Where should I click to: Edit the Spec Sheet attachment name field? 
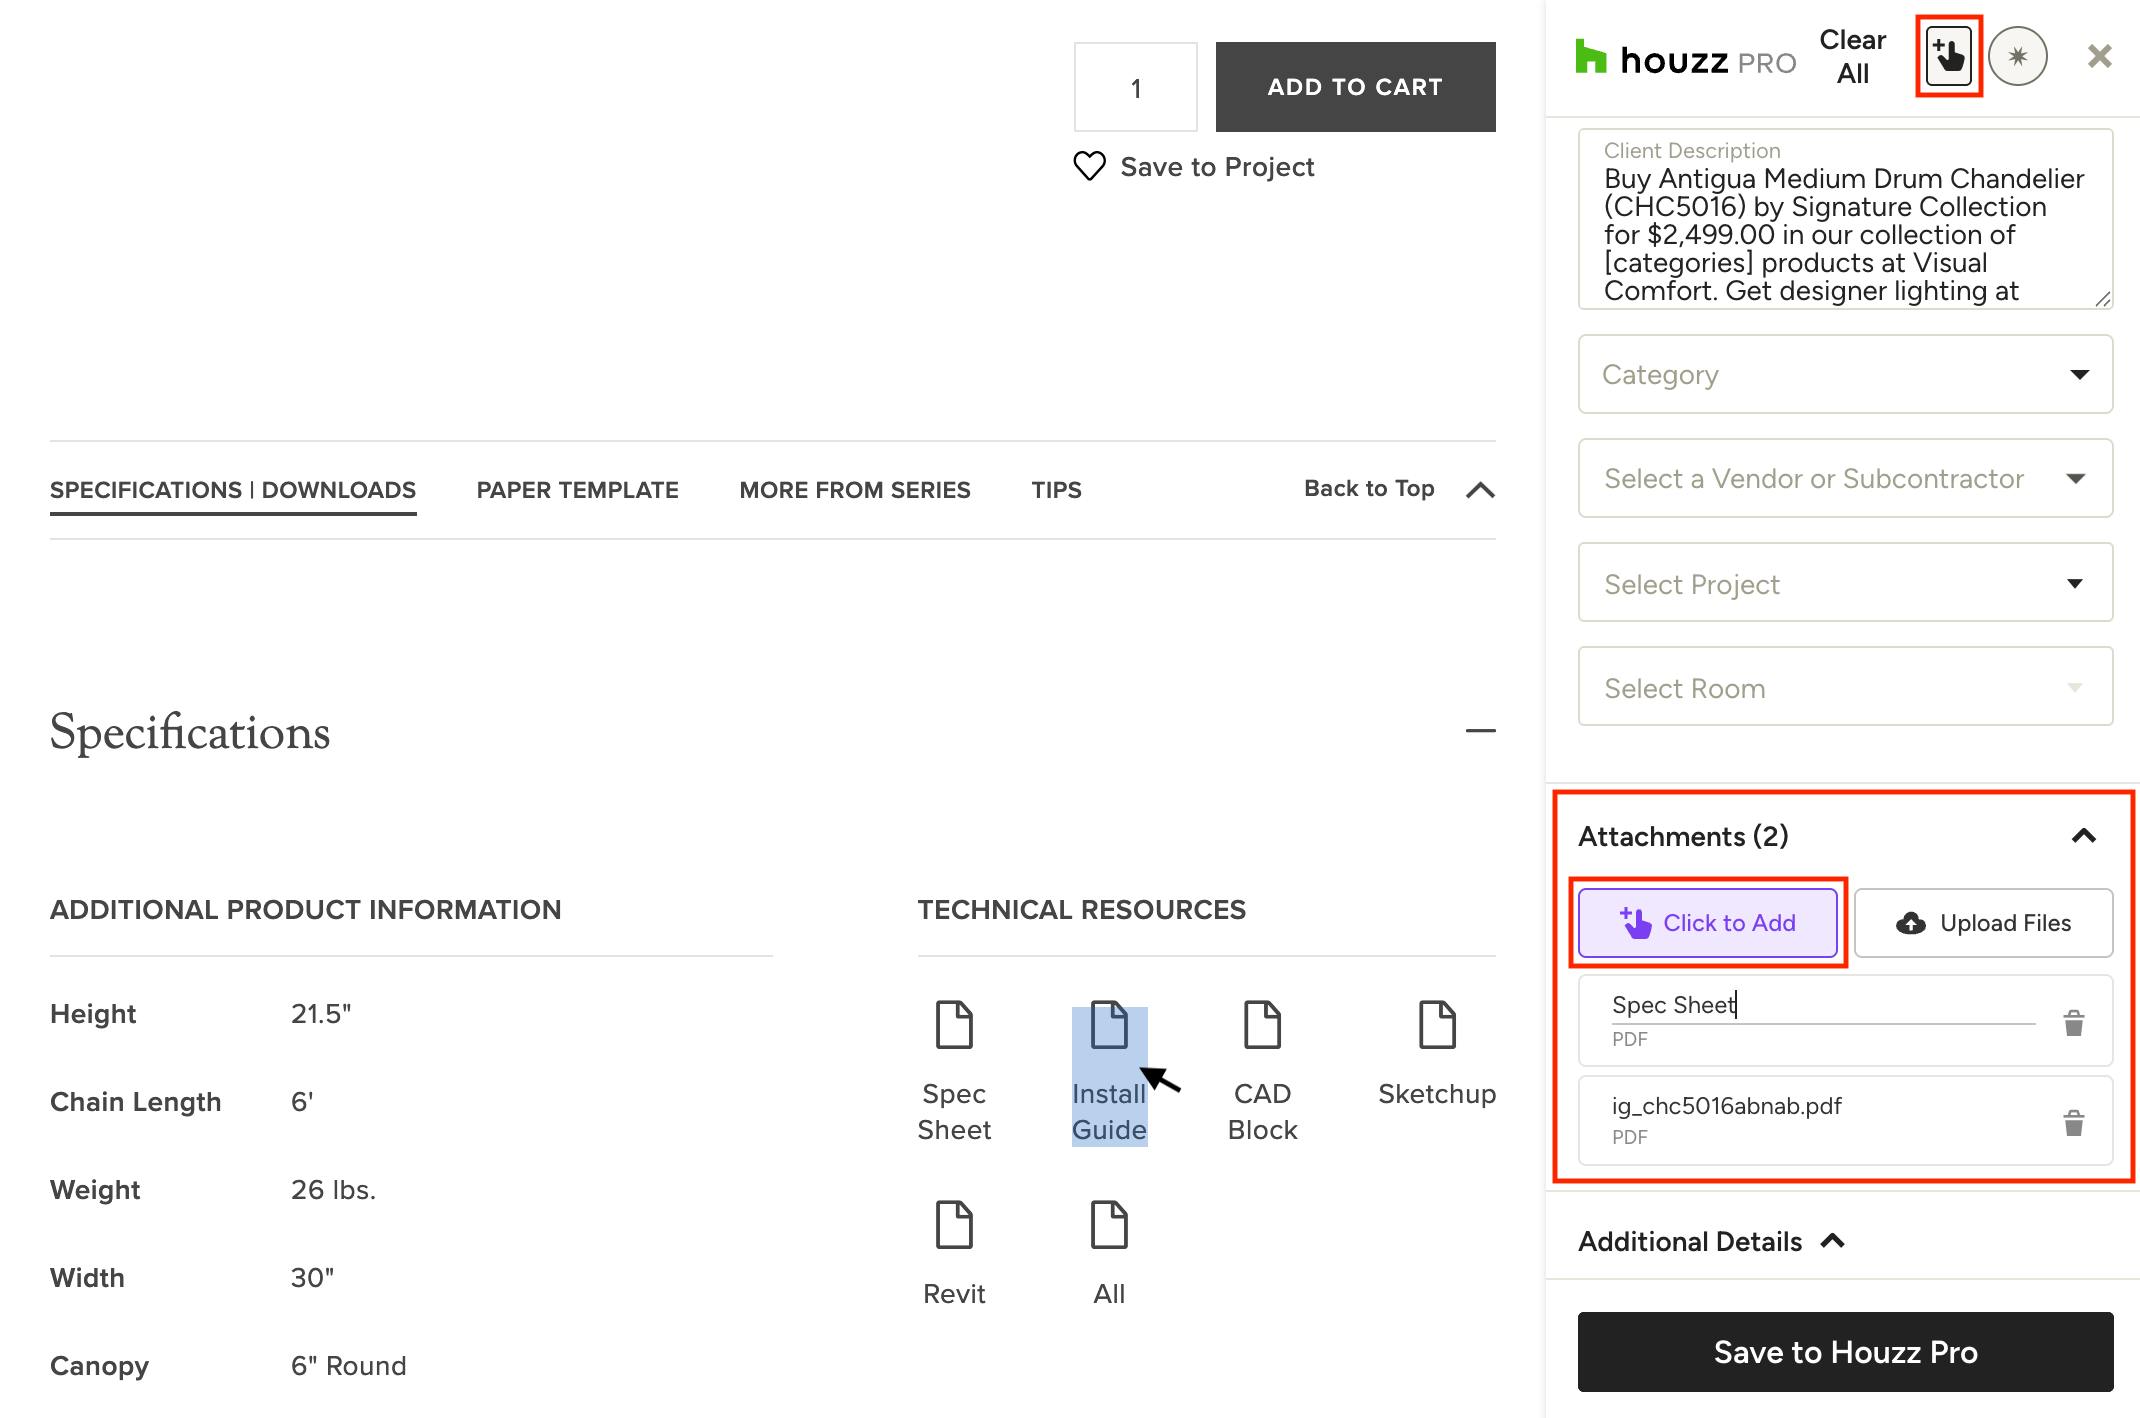coord(1822,1006)
